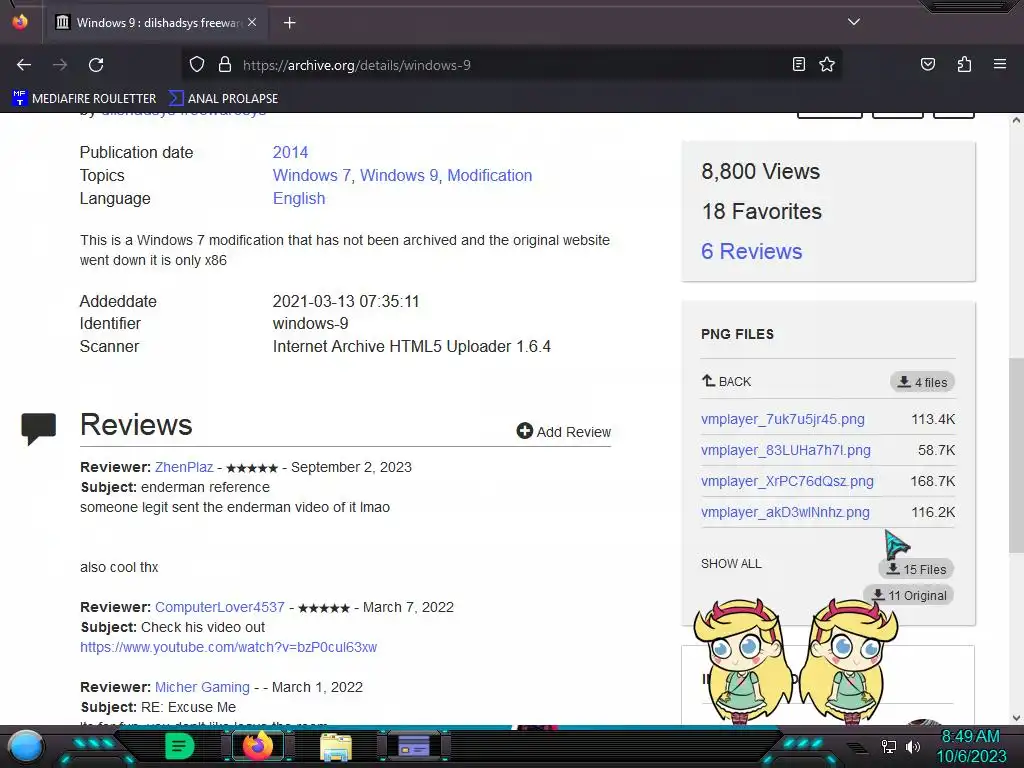Screen dimensions: 1024x768
Task: Open reviewer ZhenPlaz profile
Action: tap(184, 468)
